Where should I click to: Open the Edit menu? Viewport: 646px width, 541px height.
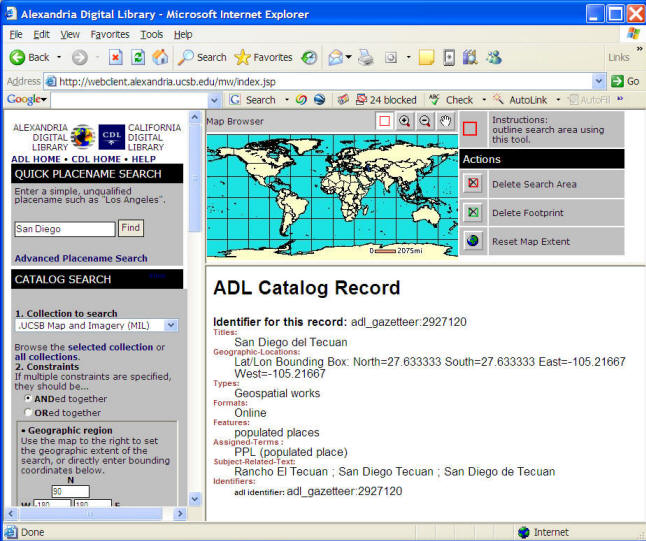click(x=41, y=34)
